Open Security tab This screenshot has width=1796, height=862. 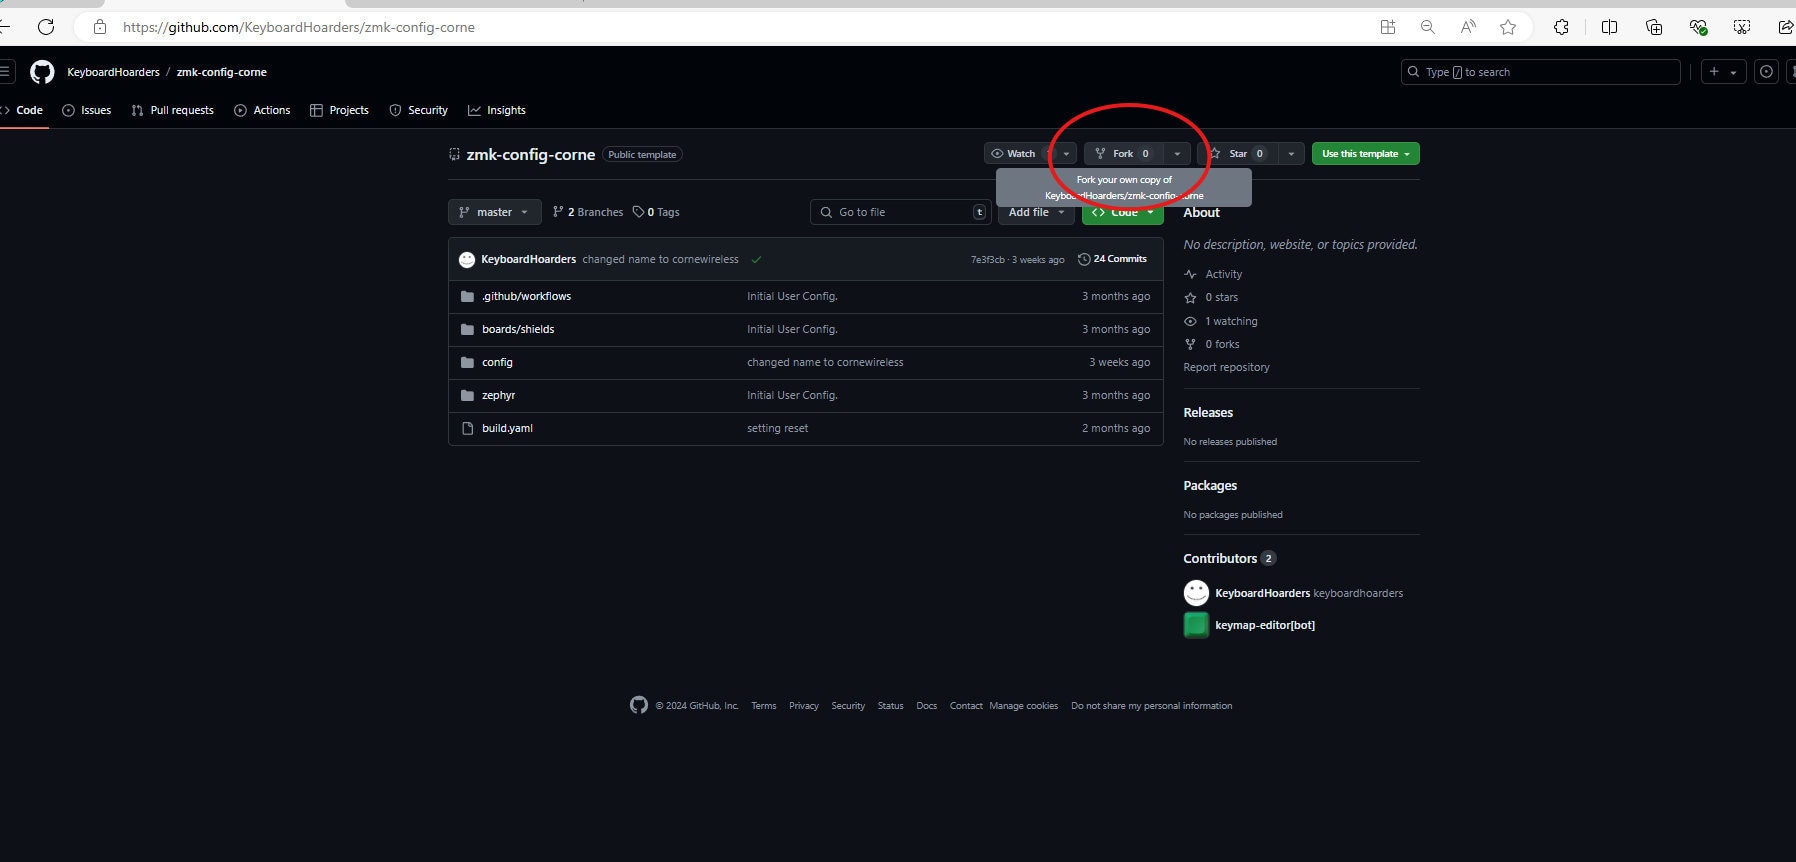click(418, 110)
